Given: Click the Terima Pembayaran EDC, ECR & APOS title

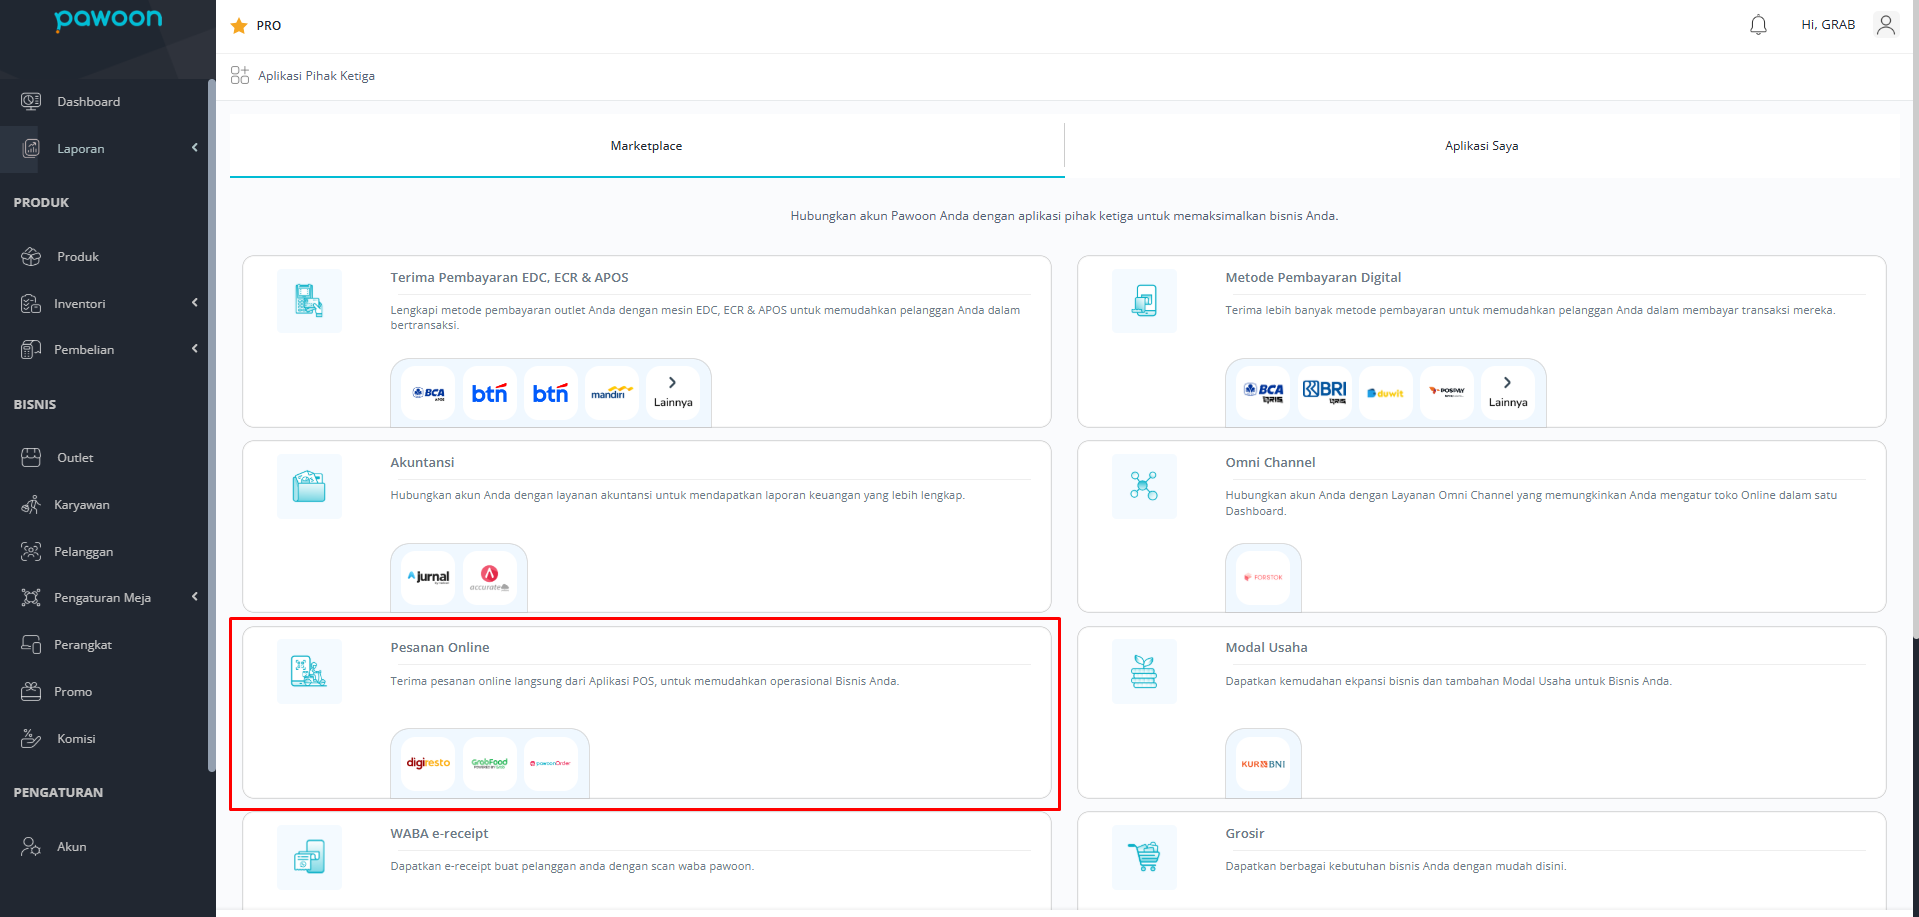Looking at the screenshot, I should pos(509,278).
